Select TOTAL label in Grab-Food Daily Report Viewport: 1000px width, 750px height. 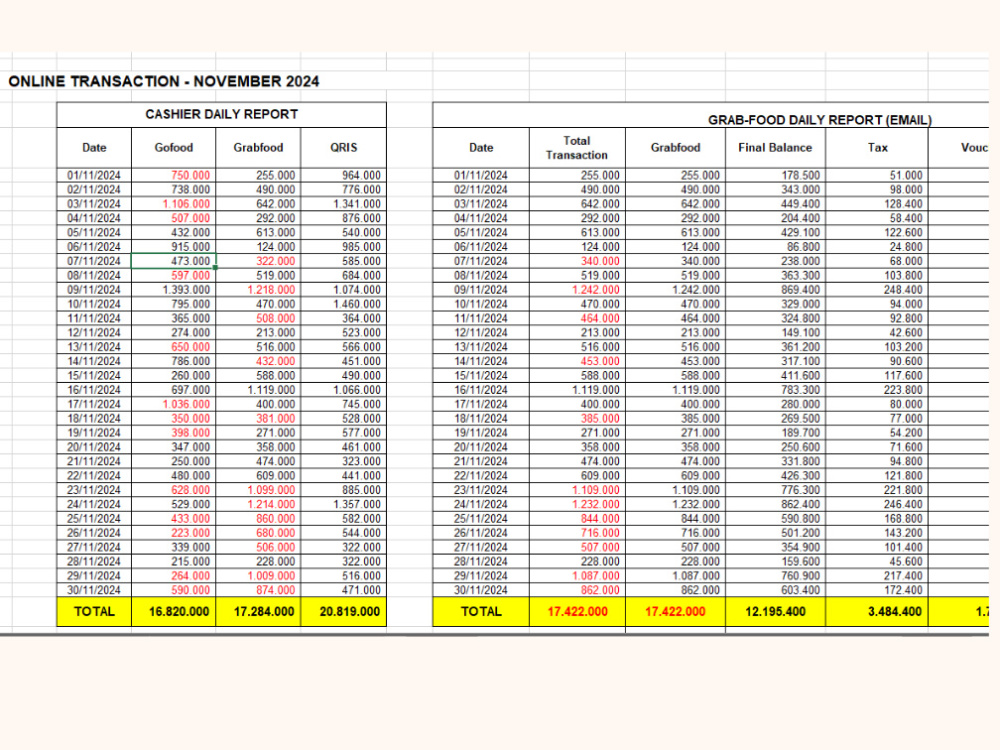481,612
